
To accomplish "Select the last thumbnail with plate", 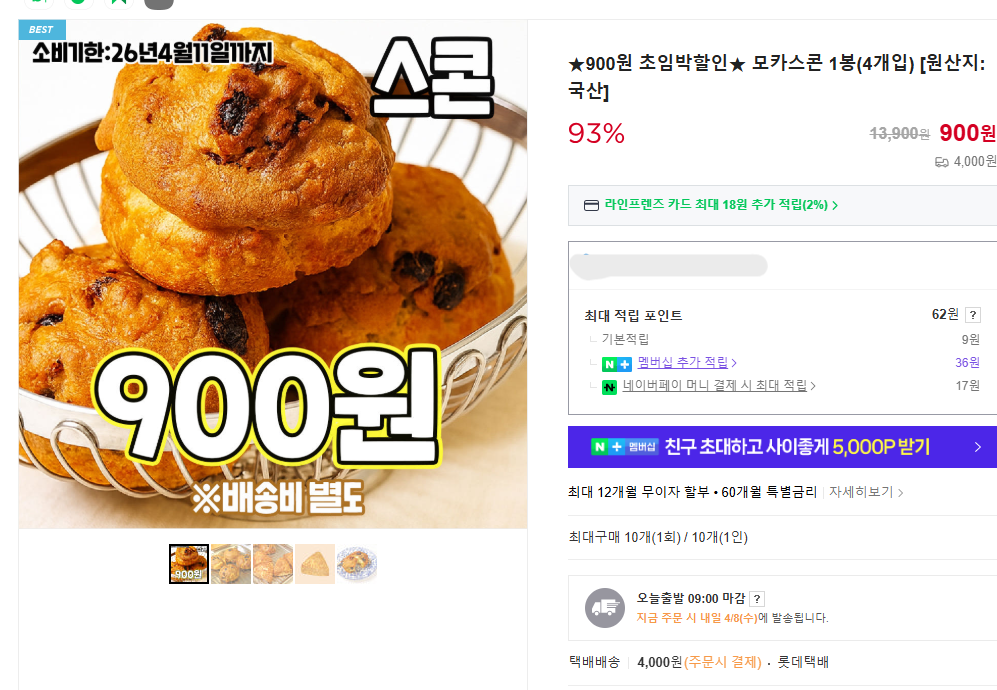I will (x=357, y=564).
